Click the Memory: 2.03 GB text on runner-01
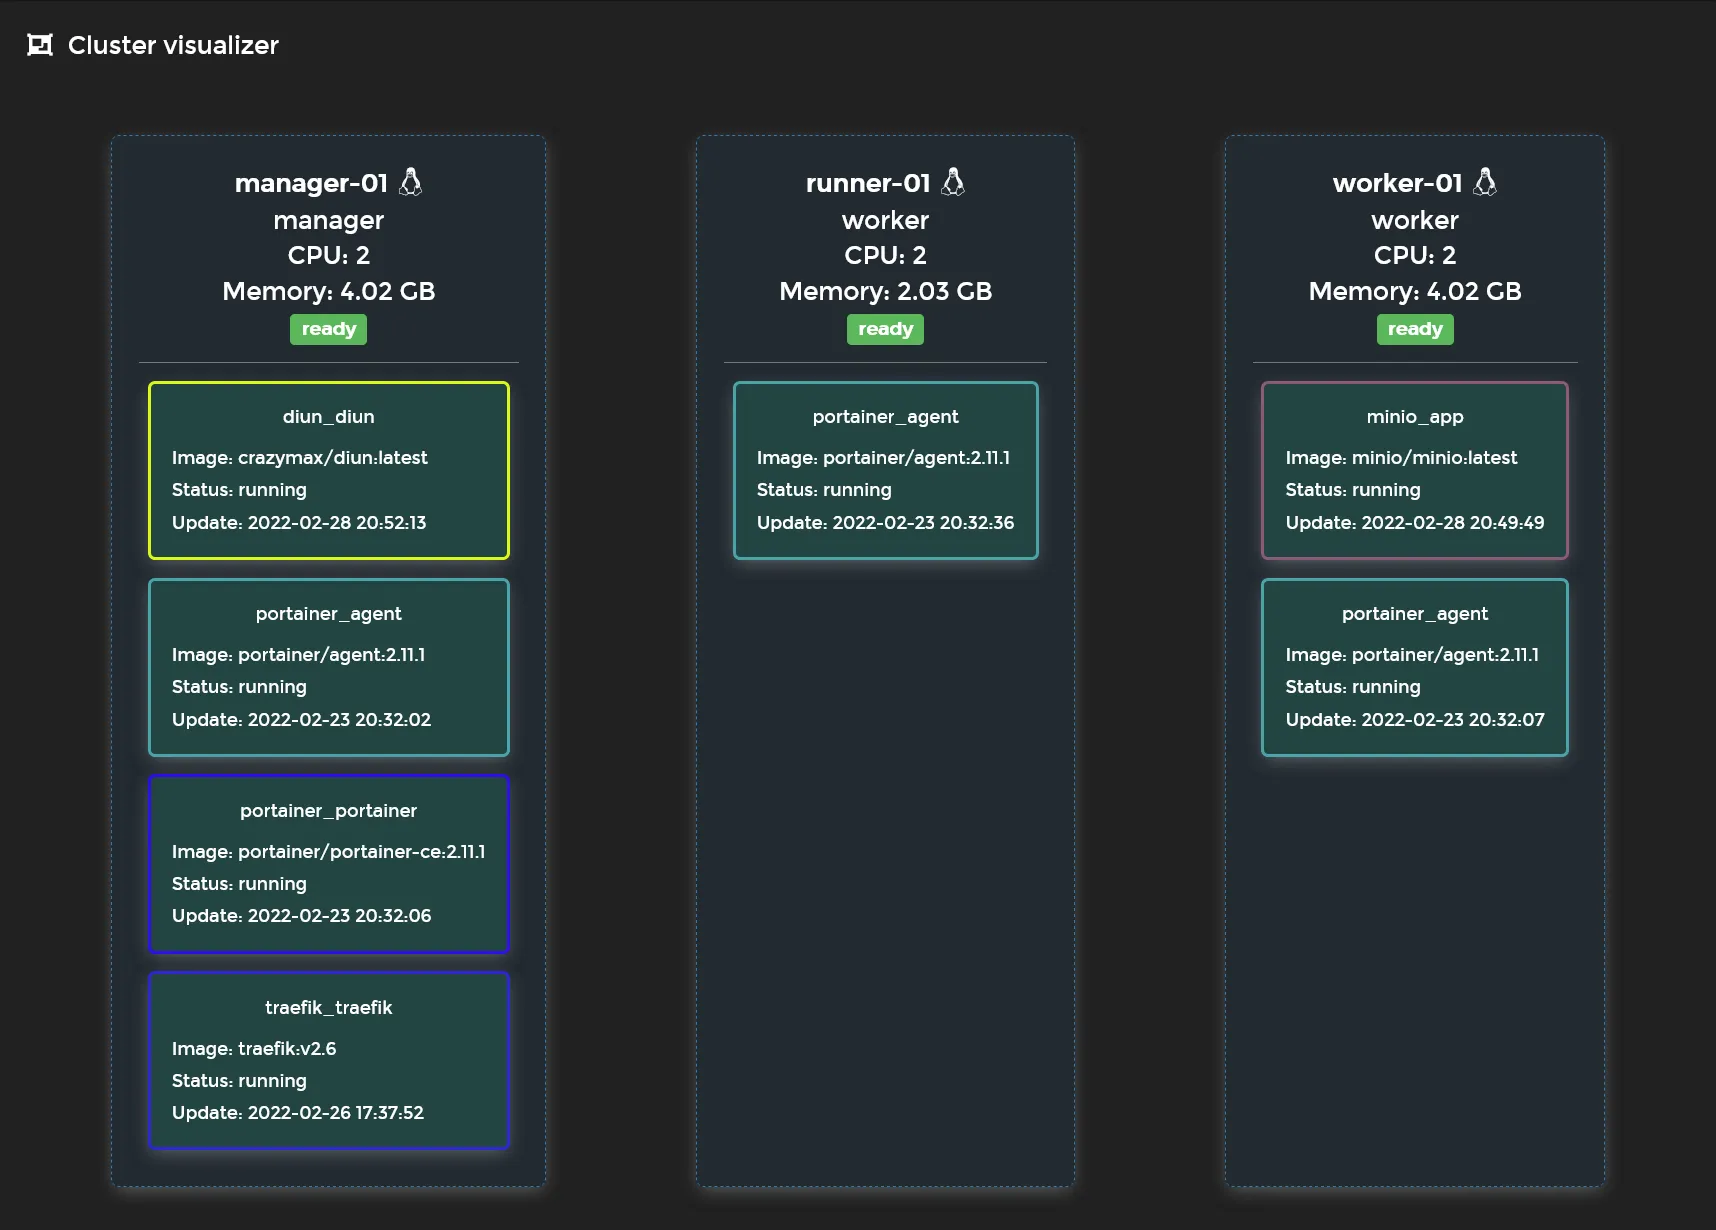The height and width of the screenshot is (1230, 1716). coord(885,292)
